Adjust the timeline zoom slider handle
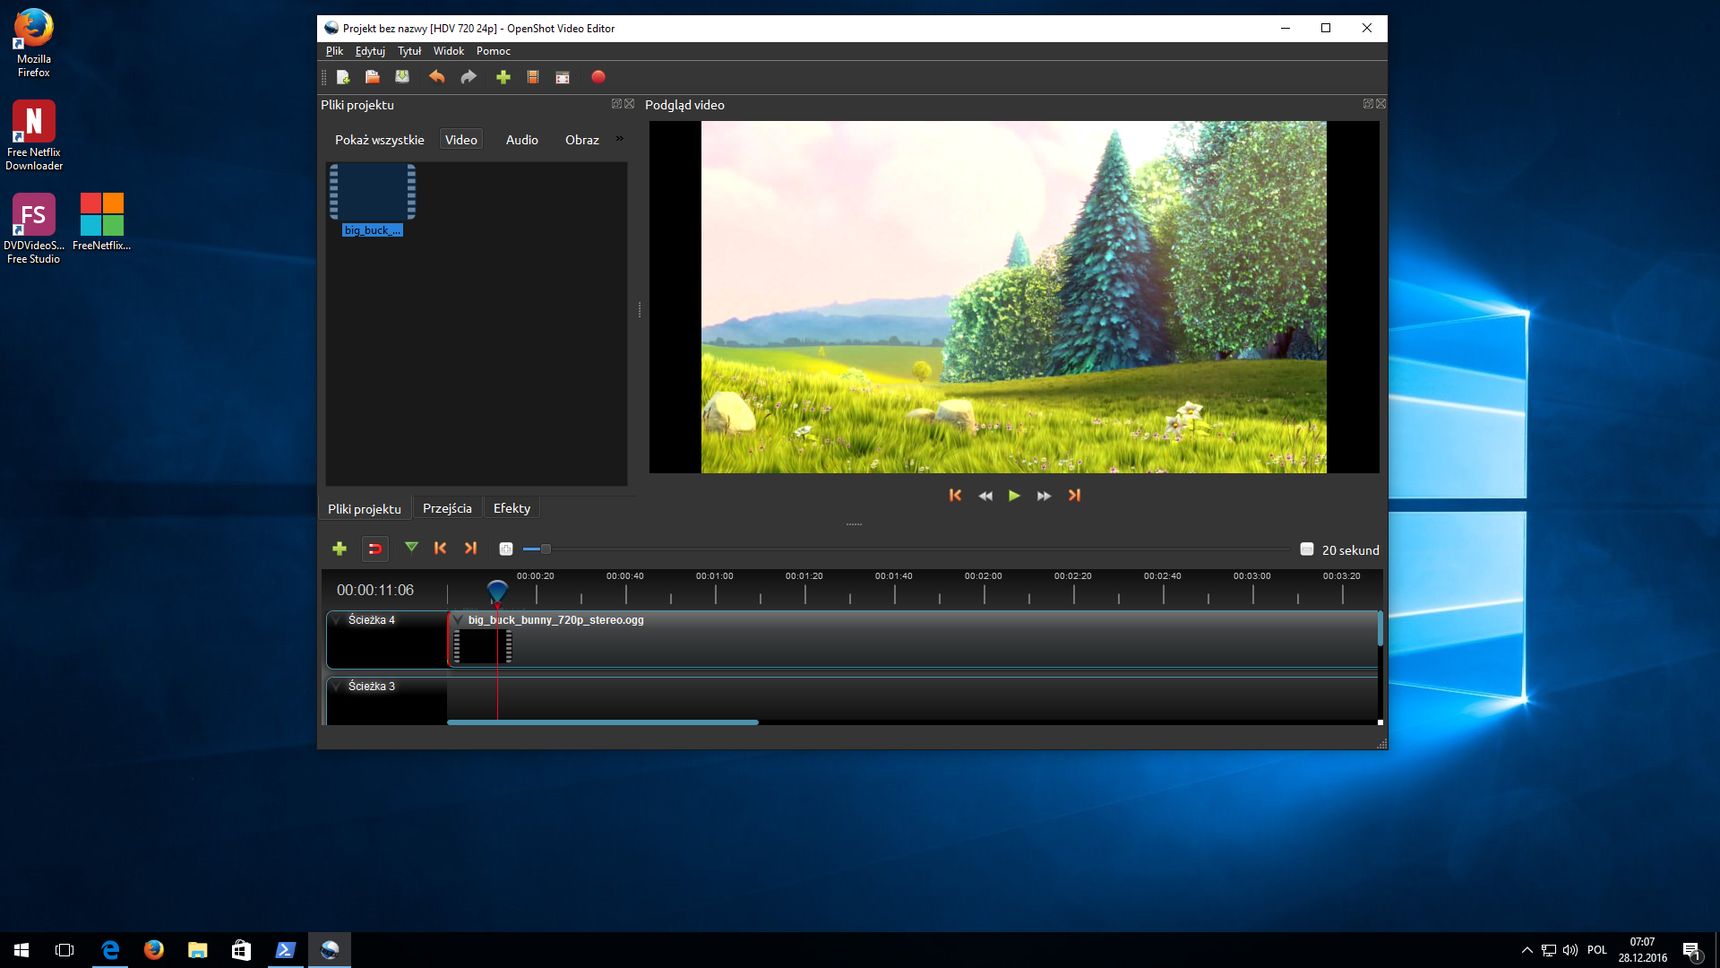This screenshot has width=1720, height=968. (x=545, y=549)
